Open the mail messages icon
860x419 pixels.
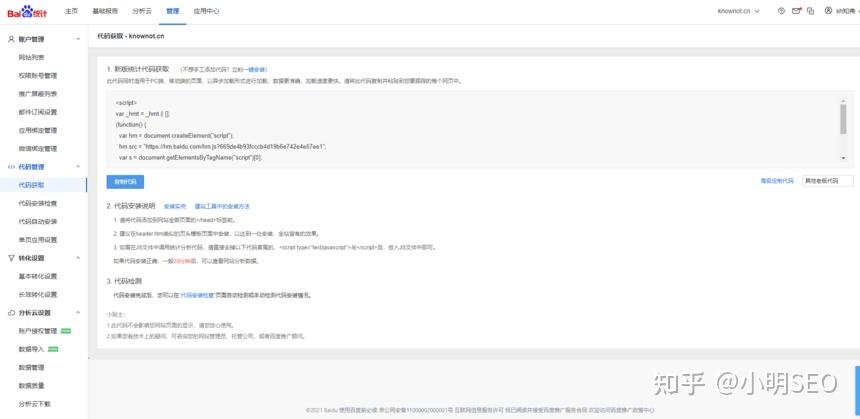tap(796, 11)
